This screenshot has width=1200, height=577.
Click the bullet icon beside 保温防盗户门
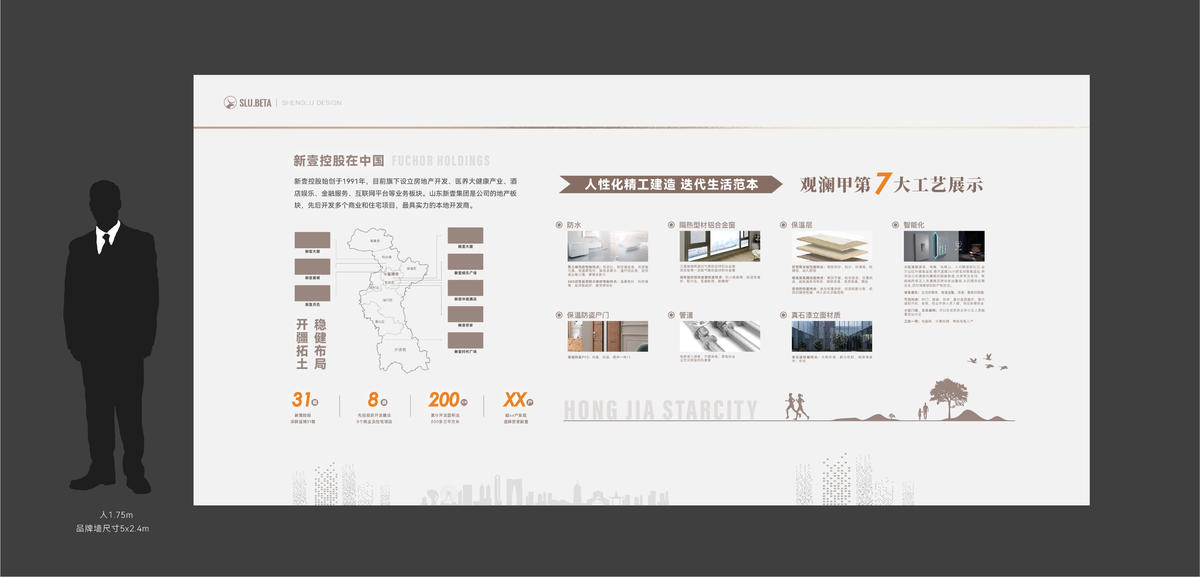point(559,315)
